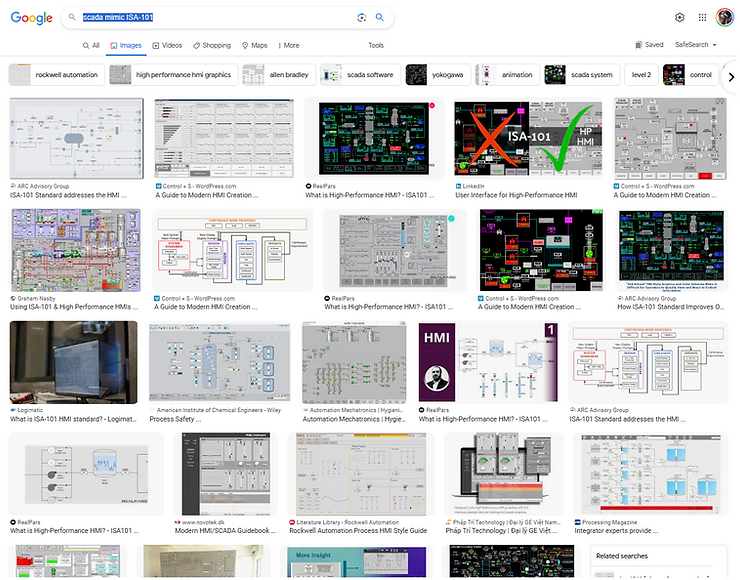
Task: Open the Google account profile picture
Action: coord(724,17)
